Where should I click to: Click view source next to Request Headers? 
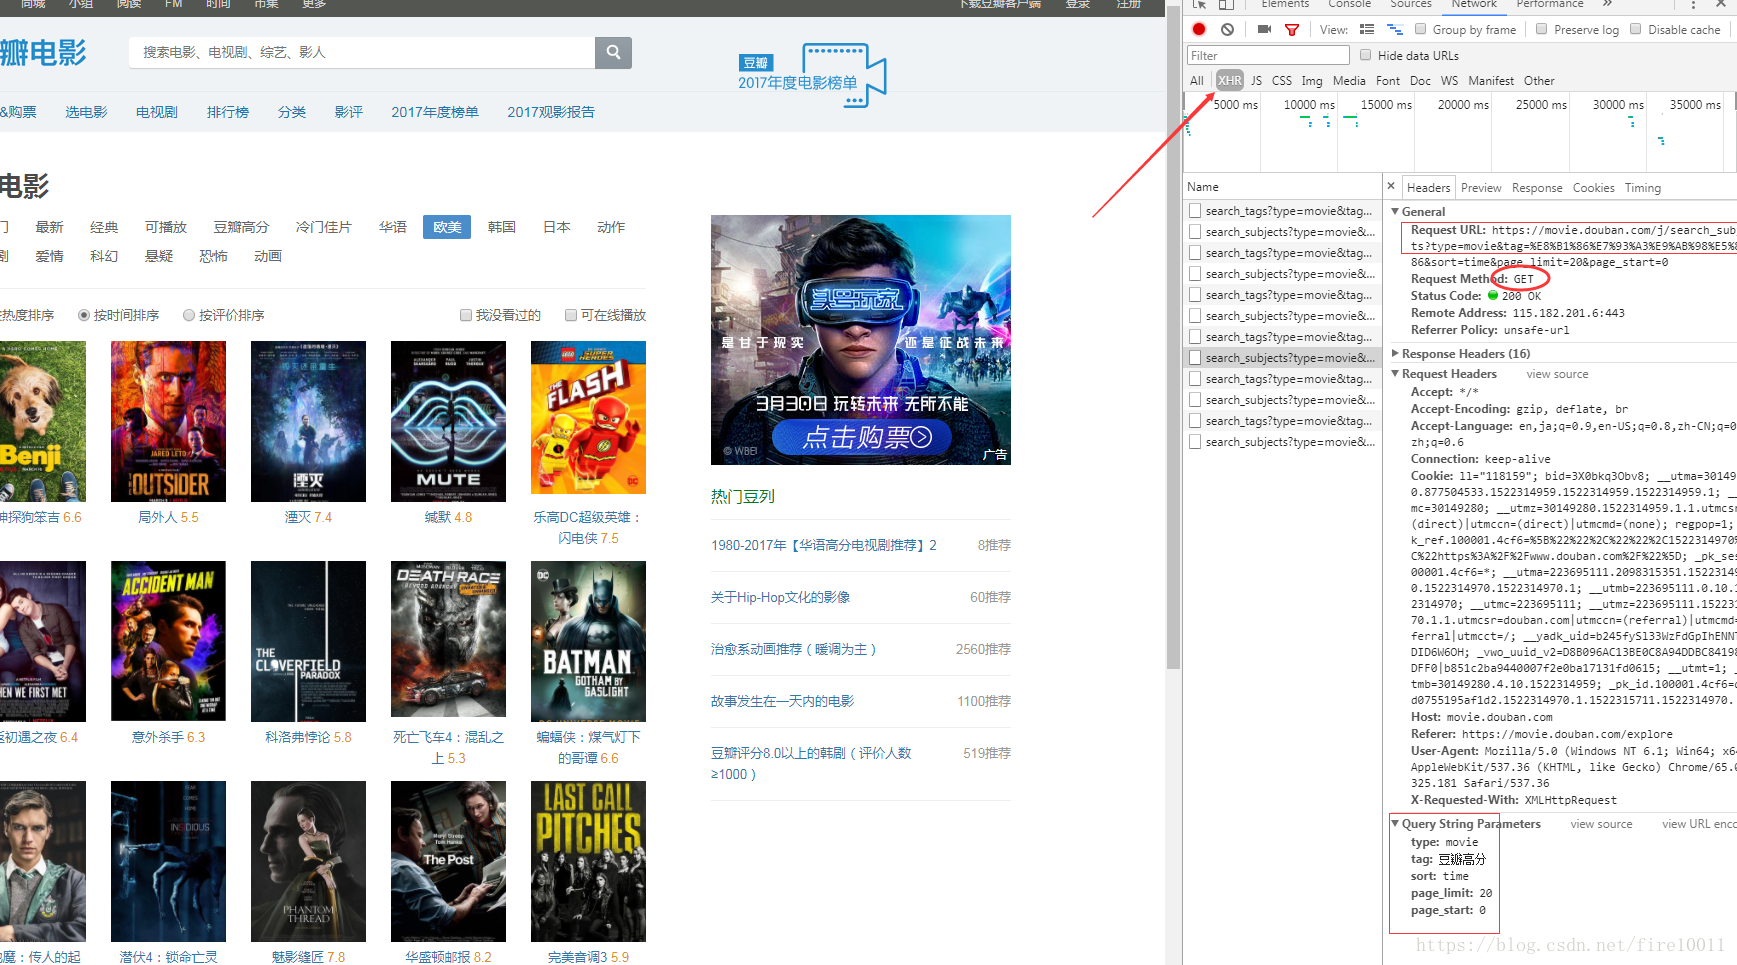tap(1557, 374)
